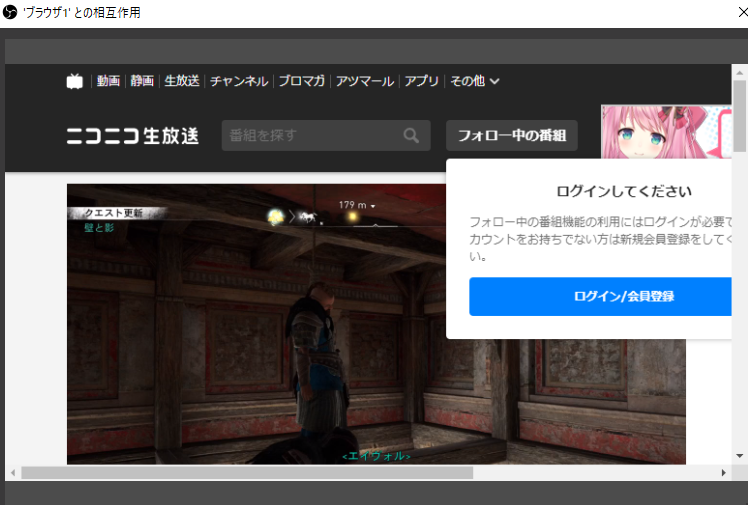The image size is (748, 505).
Task: Open the 動画 menu item
Action: point(108,81)
